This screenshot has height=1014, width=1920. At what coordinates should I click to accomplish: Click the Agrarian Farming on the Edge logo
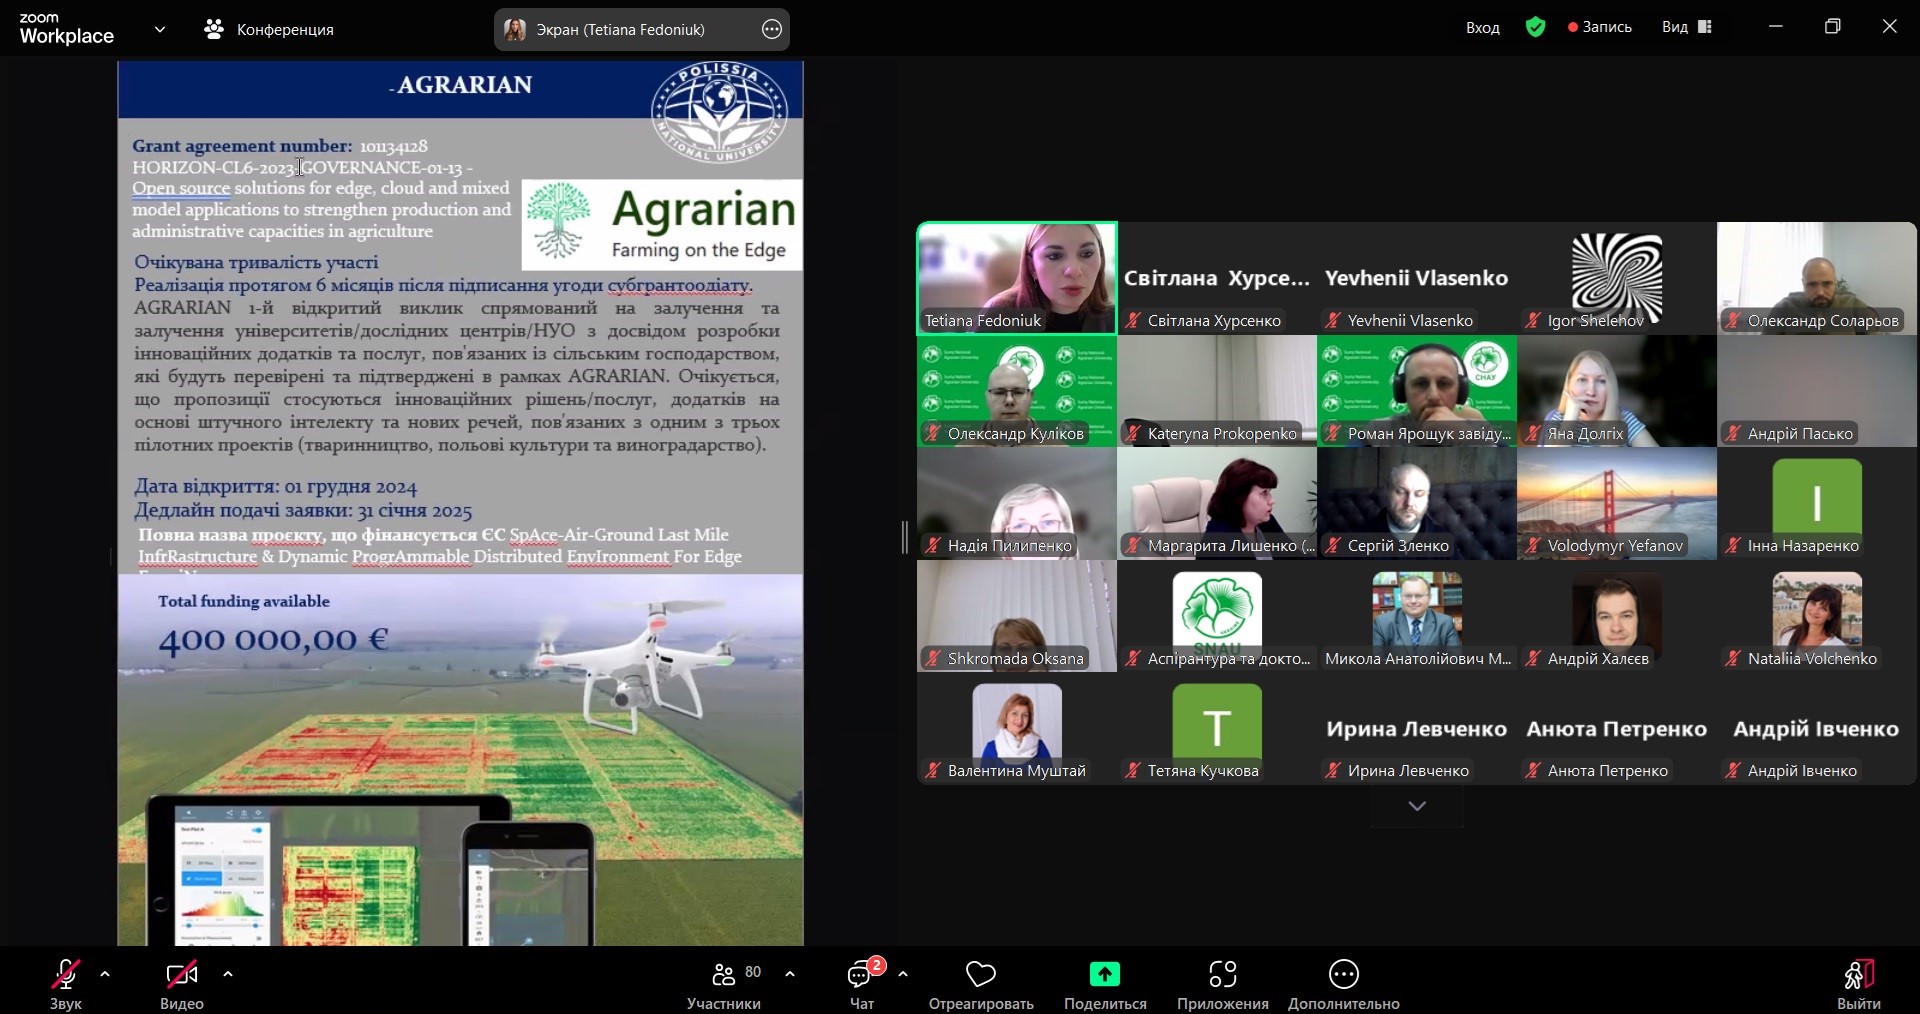pyautogui.click(x=662, y=224)
